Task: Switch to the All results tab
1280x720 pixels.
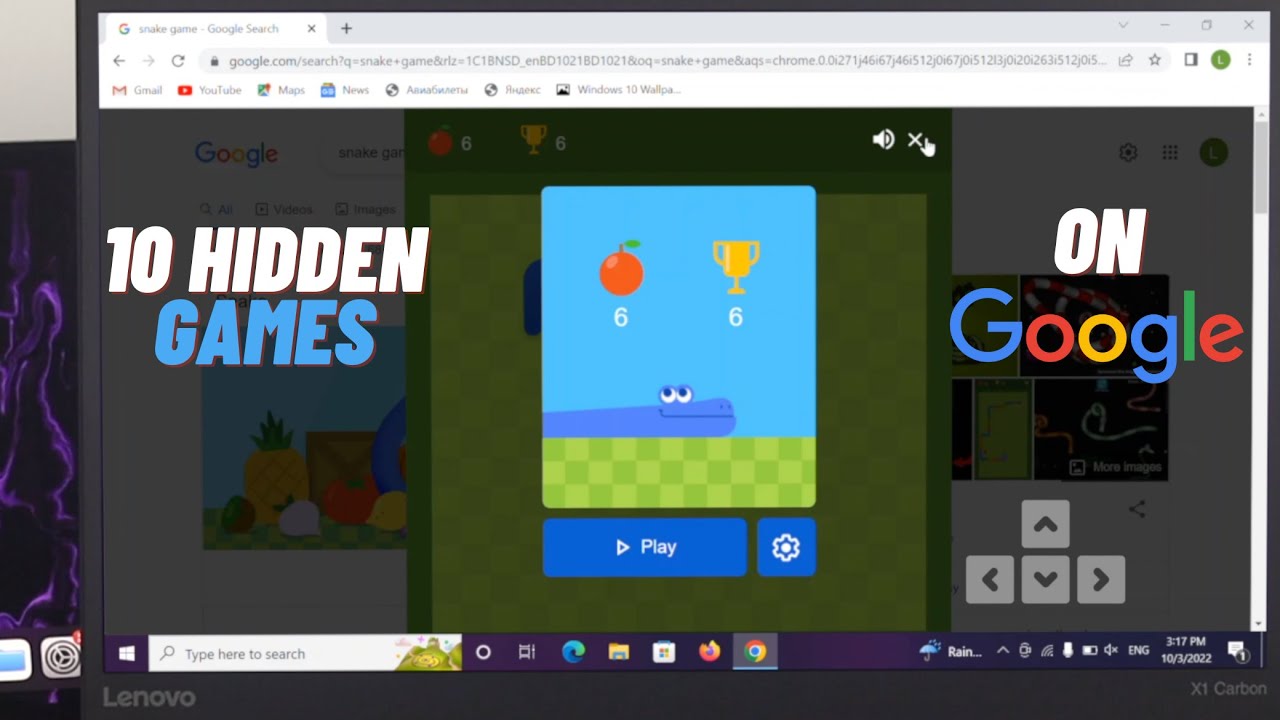Action: click(x=217, y=209)
